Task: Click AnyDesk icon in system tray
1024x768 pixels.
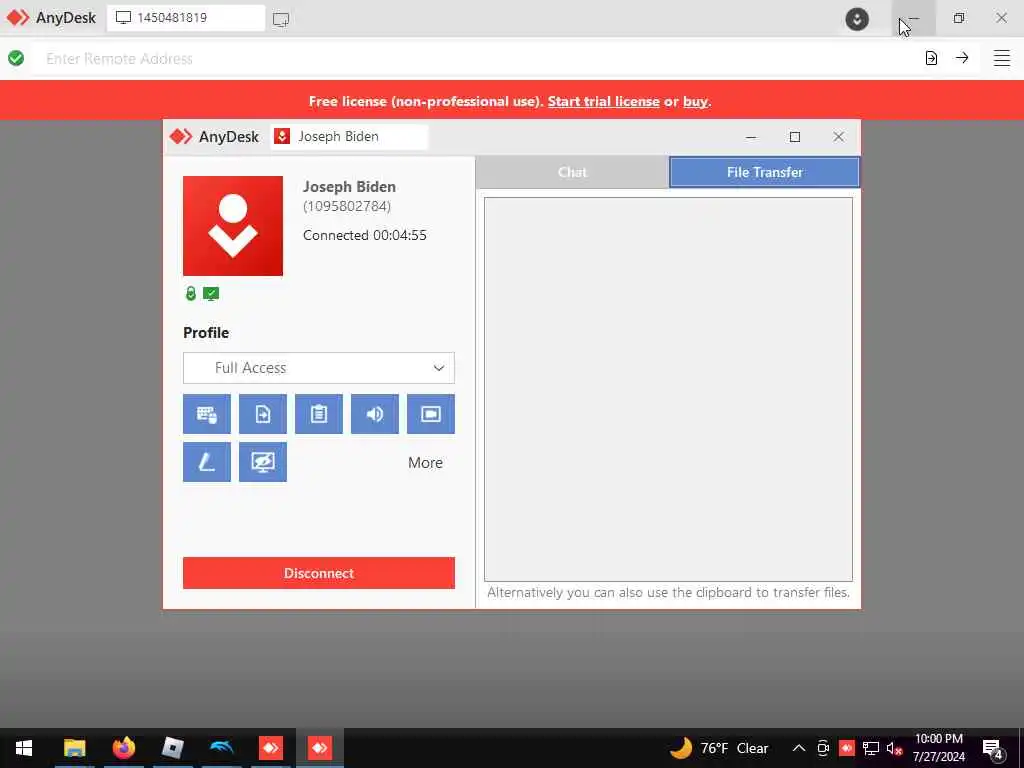Action: pyautogui.click(x=847, y=748)
